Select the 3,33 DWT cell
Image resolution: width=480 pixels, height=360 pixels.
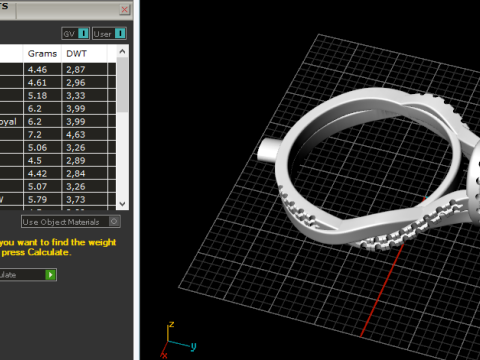[x=84, y=95]
